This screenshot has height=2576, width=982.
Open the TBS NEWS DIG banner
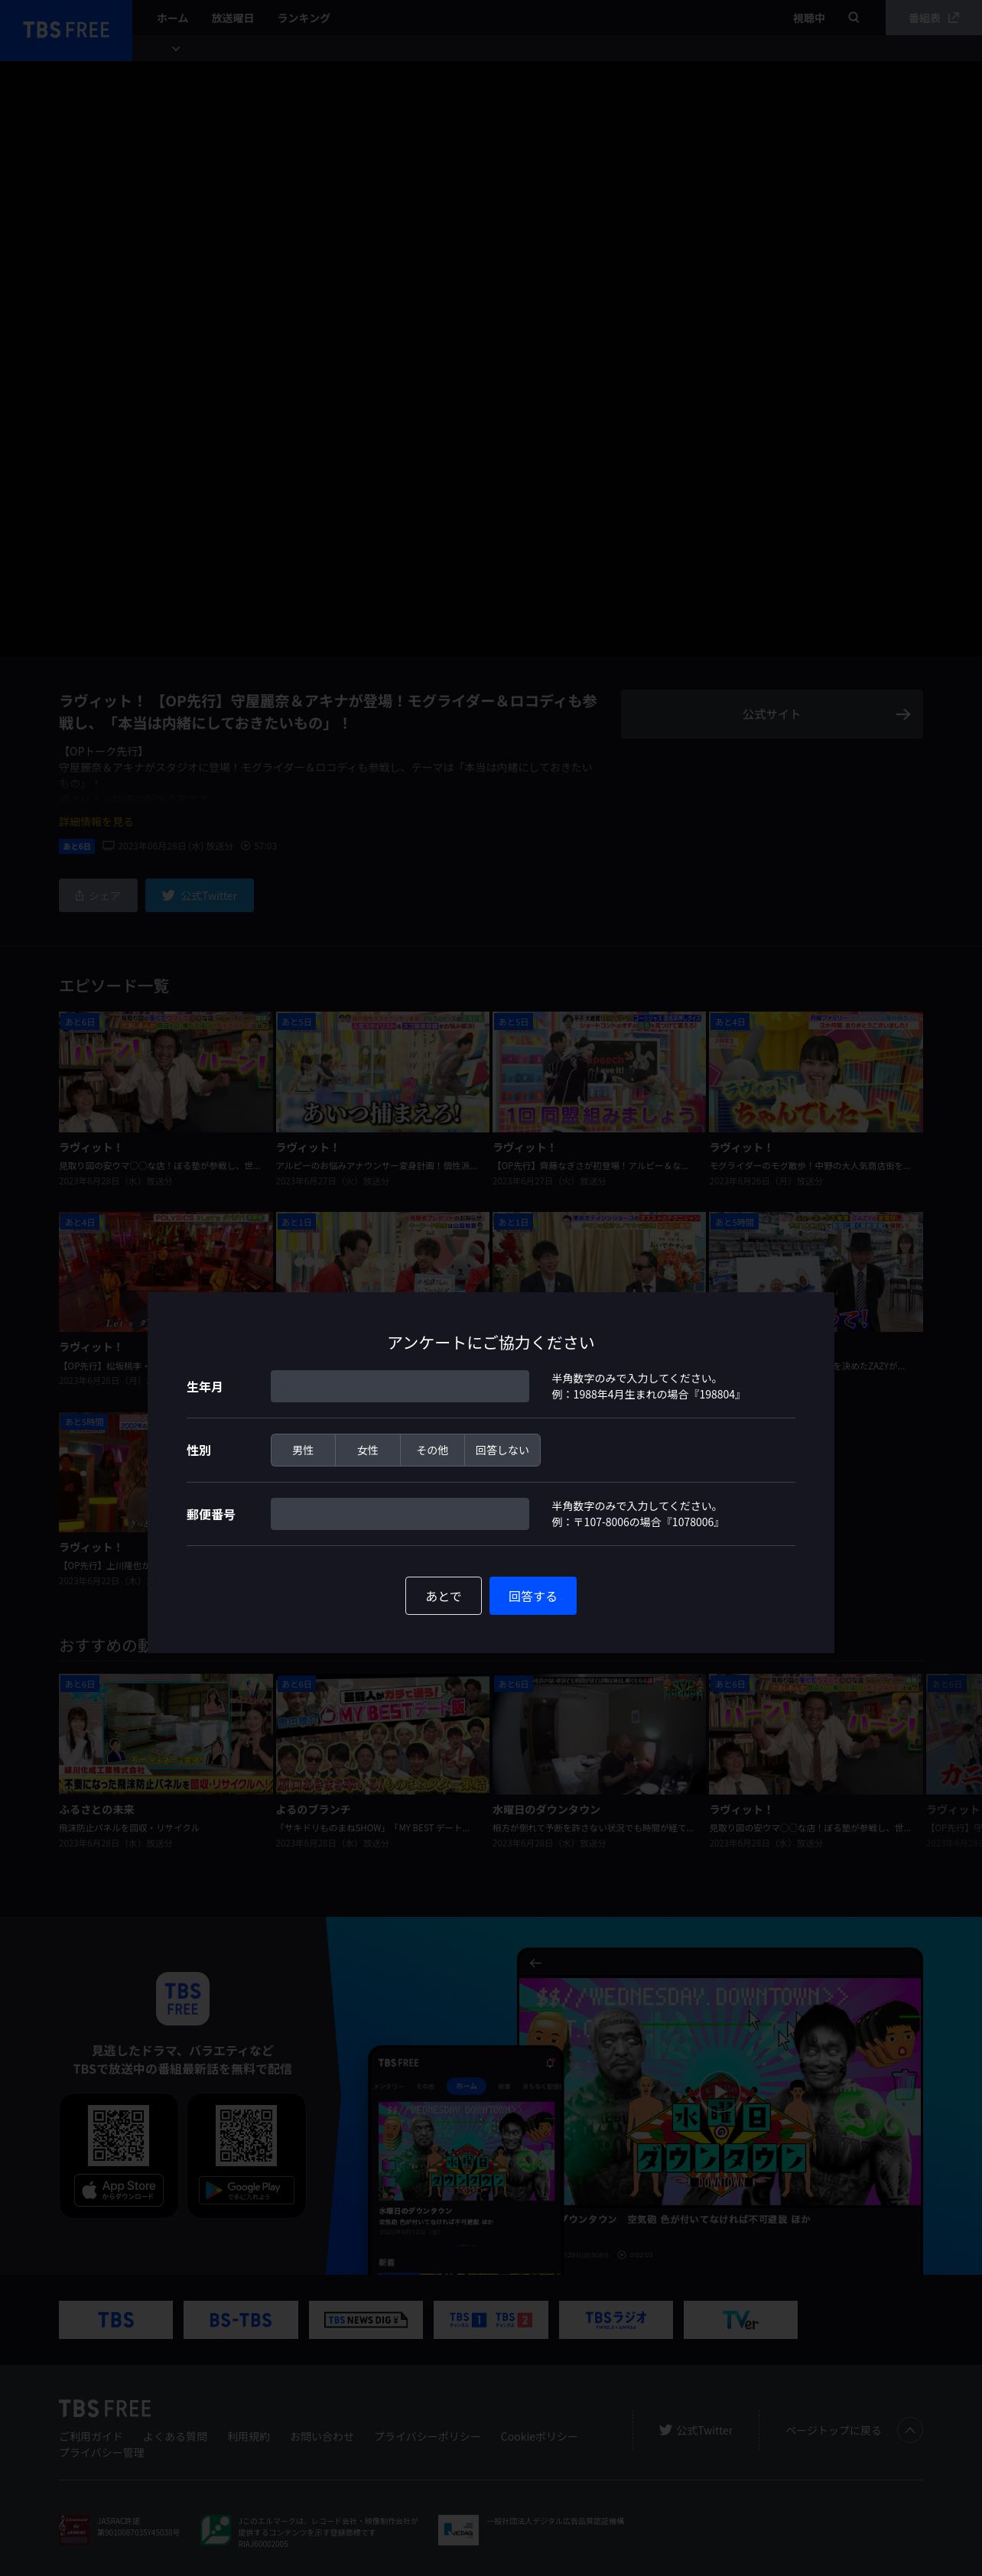coord(366,2320)
